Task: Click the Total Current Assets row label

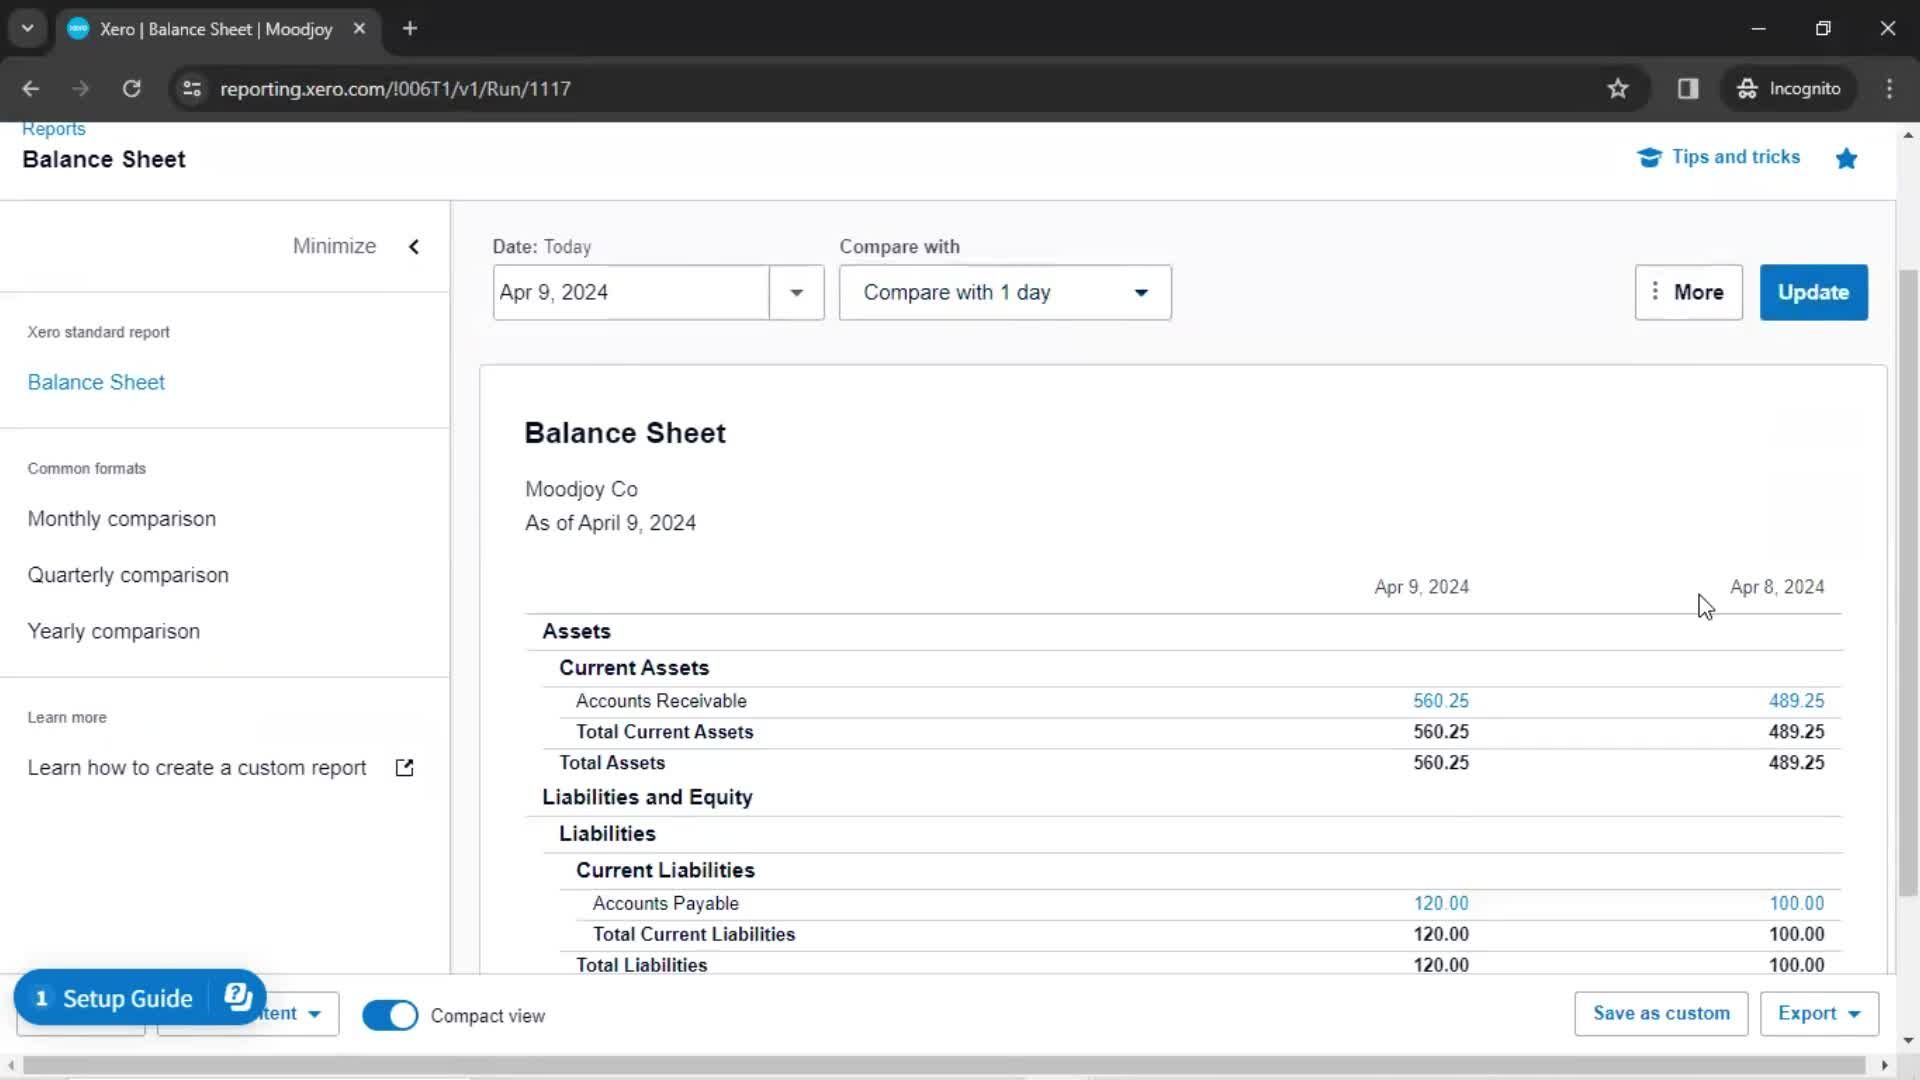Action: (x=664, y=732)
